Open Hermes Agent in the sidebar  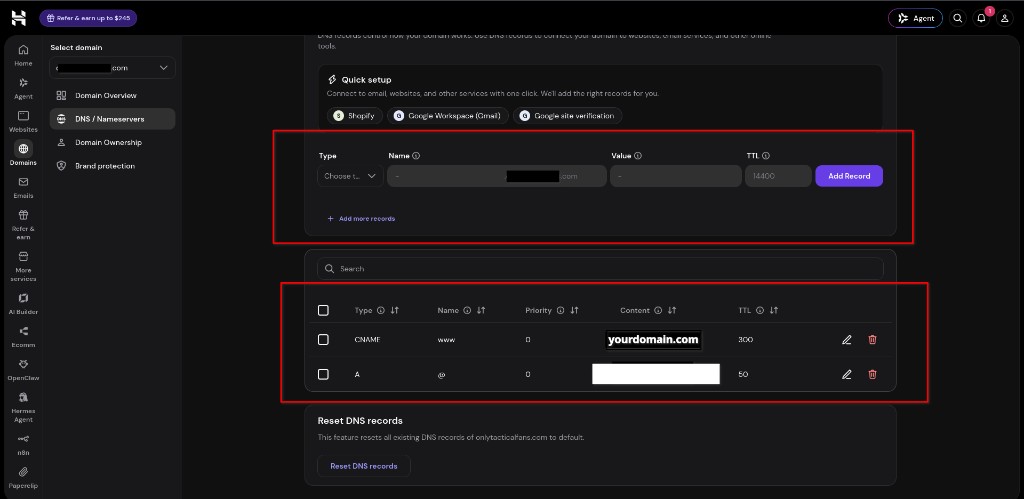tap(23, 407)
